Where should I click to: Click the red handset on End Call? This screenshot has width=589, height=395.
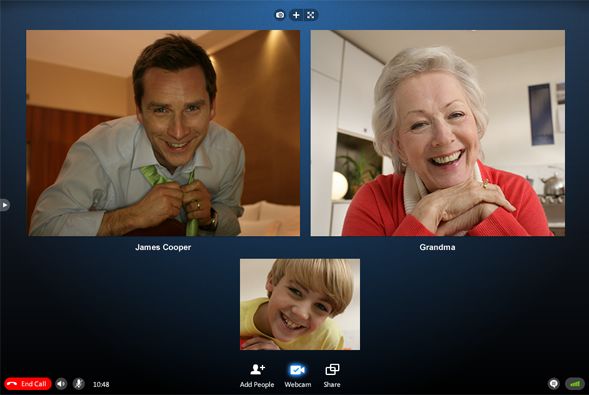pyautogui.click(x=12, y=384)
